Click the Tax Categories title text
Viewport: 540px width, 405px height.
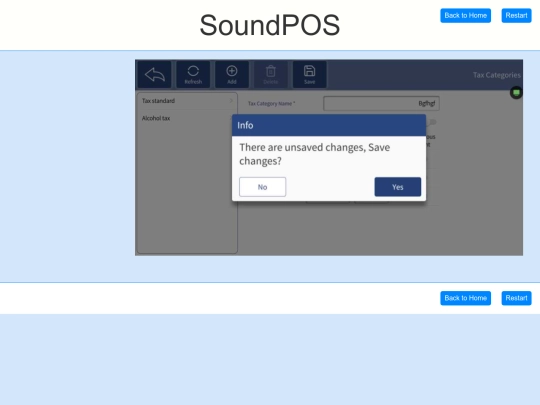[x=497, y=75]
